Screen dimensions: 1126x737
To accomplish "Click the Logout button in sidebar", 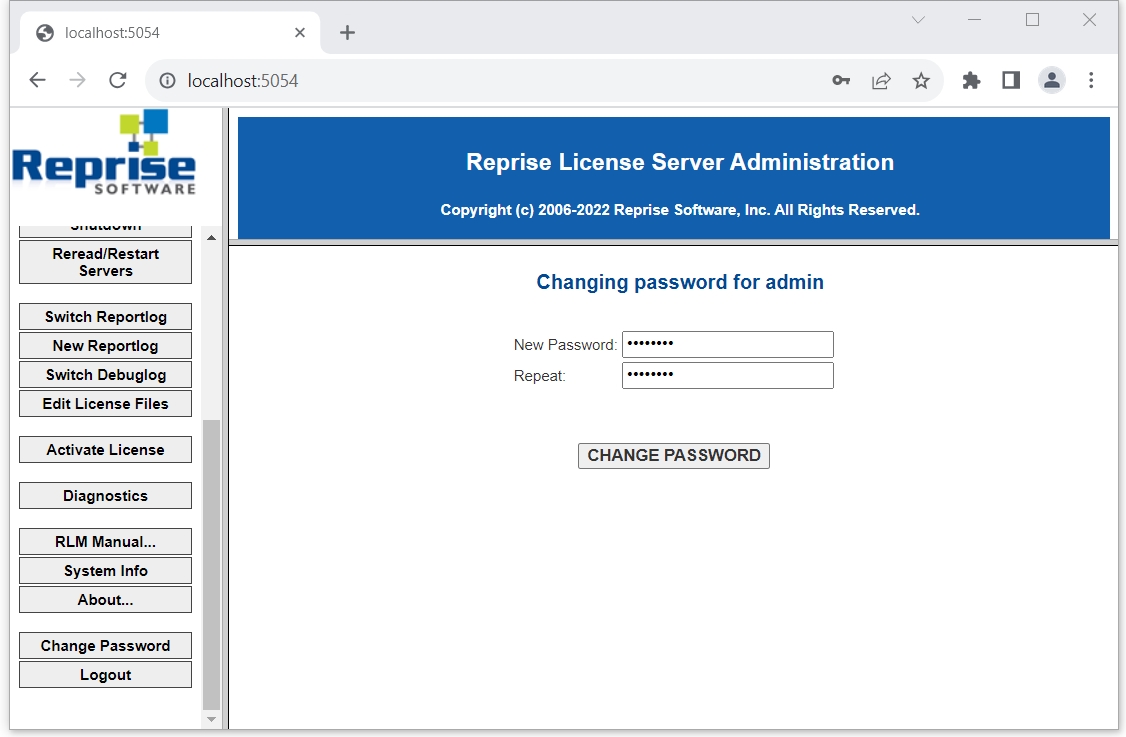I will tap(105, 675).
